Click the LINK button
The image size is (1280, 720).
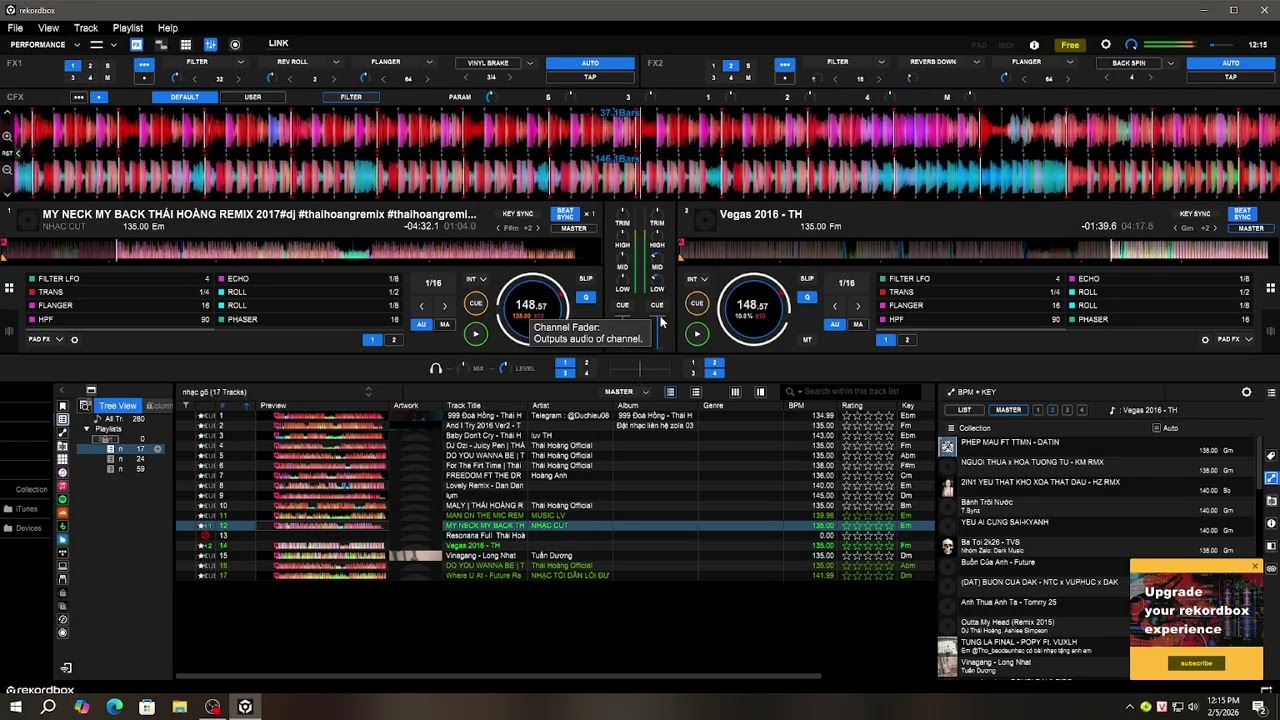[x=278, y=44]
